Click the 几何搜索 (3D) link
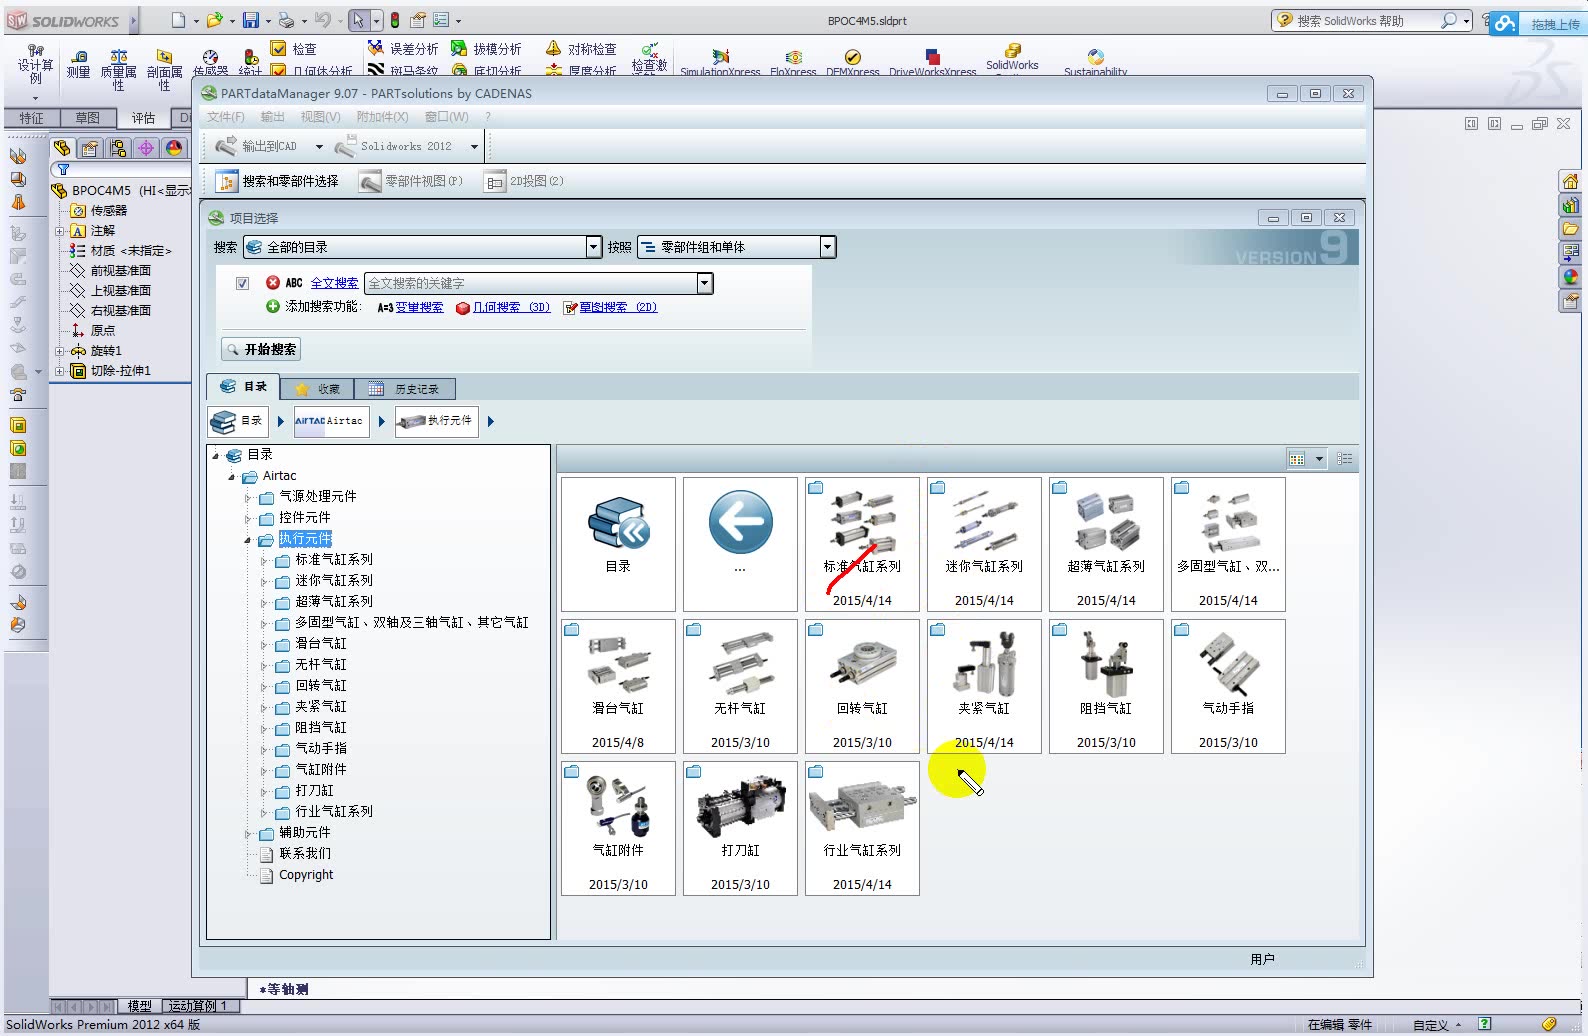1588x1036 pixels. [511, 307]
